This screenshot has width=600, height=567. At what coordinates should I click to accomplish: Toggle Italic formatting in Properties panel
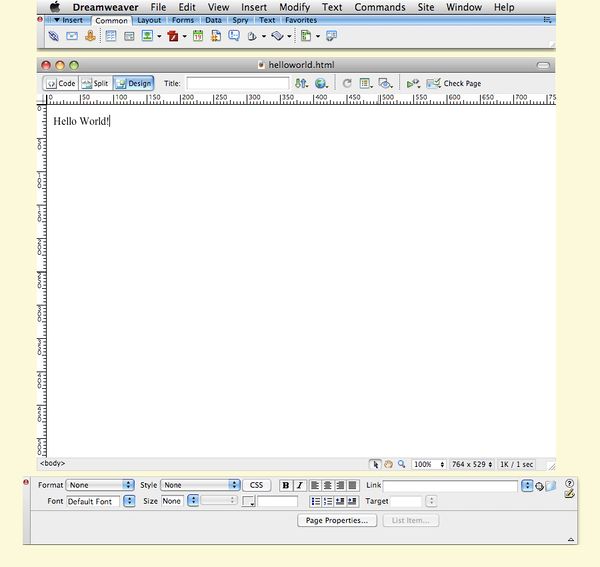(x=299, y=485)
